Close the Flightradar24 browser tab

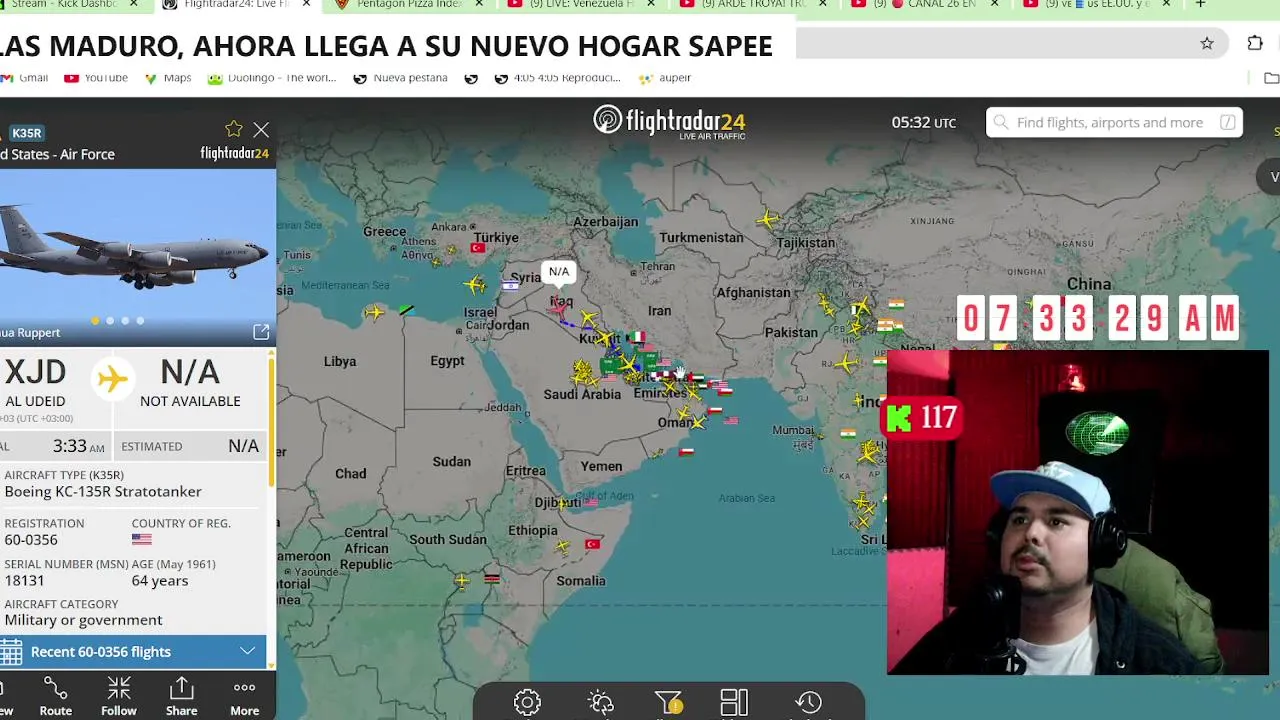point(306,4)
